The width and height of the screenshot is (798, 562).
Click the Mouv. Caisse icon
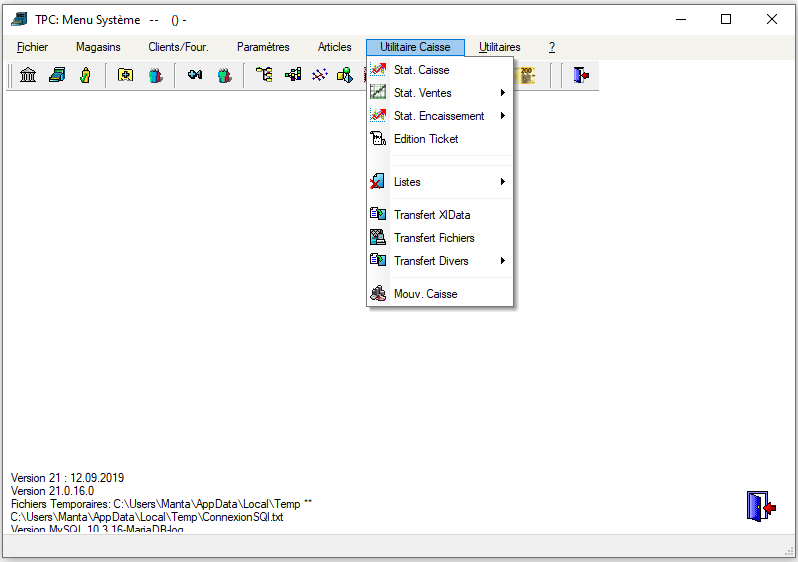(378, 293)
